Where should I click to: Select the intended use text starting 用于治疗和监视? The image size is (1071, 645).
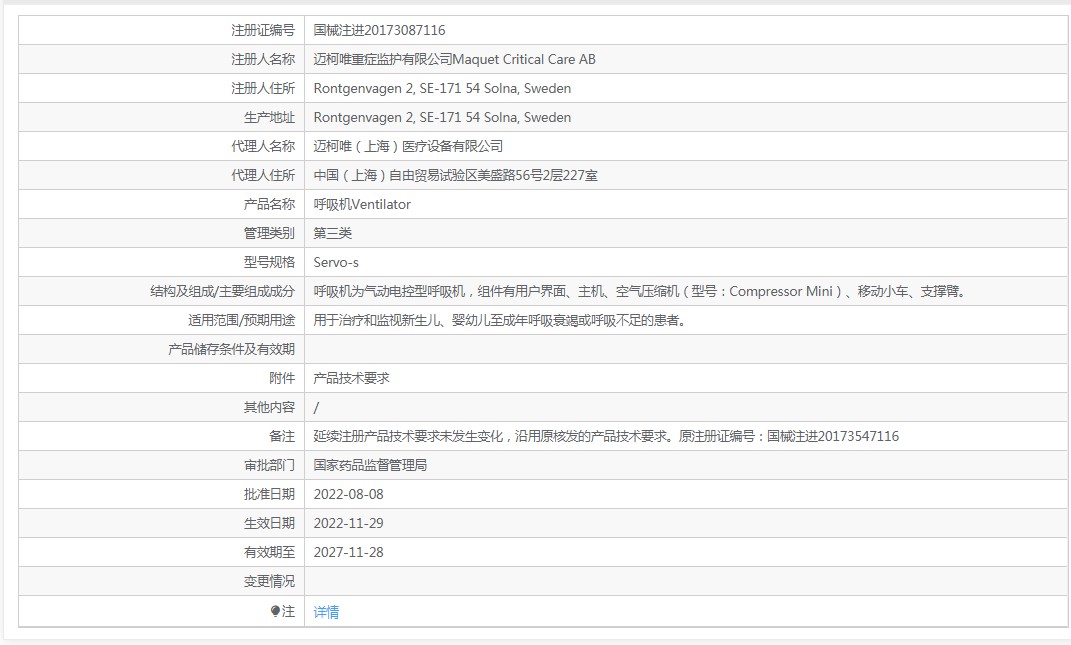(x=499, y=320)
